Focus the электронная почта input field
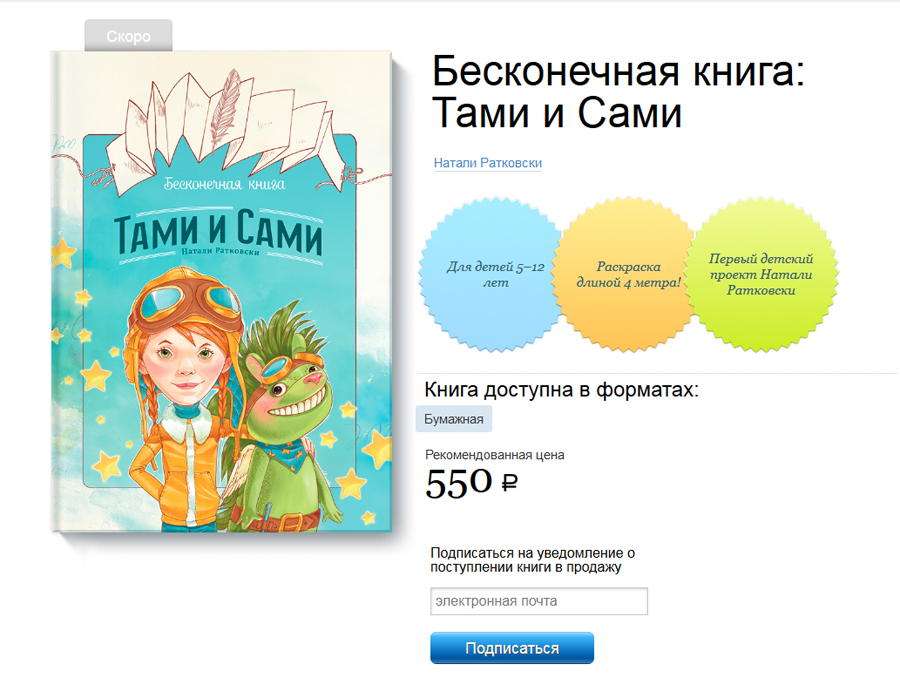 [x=539, y=601]
